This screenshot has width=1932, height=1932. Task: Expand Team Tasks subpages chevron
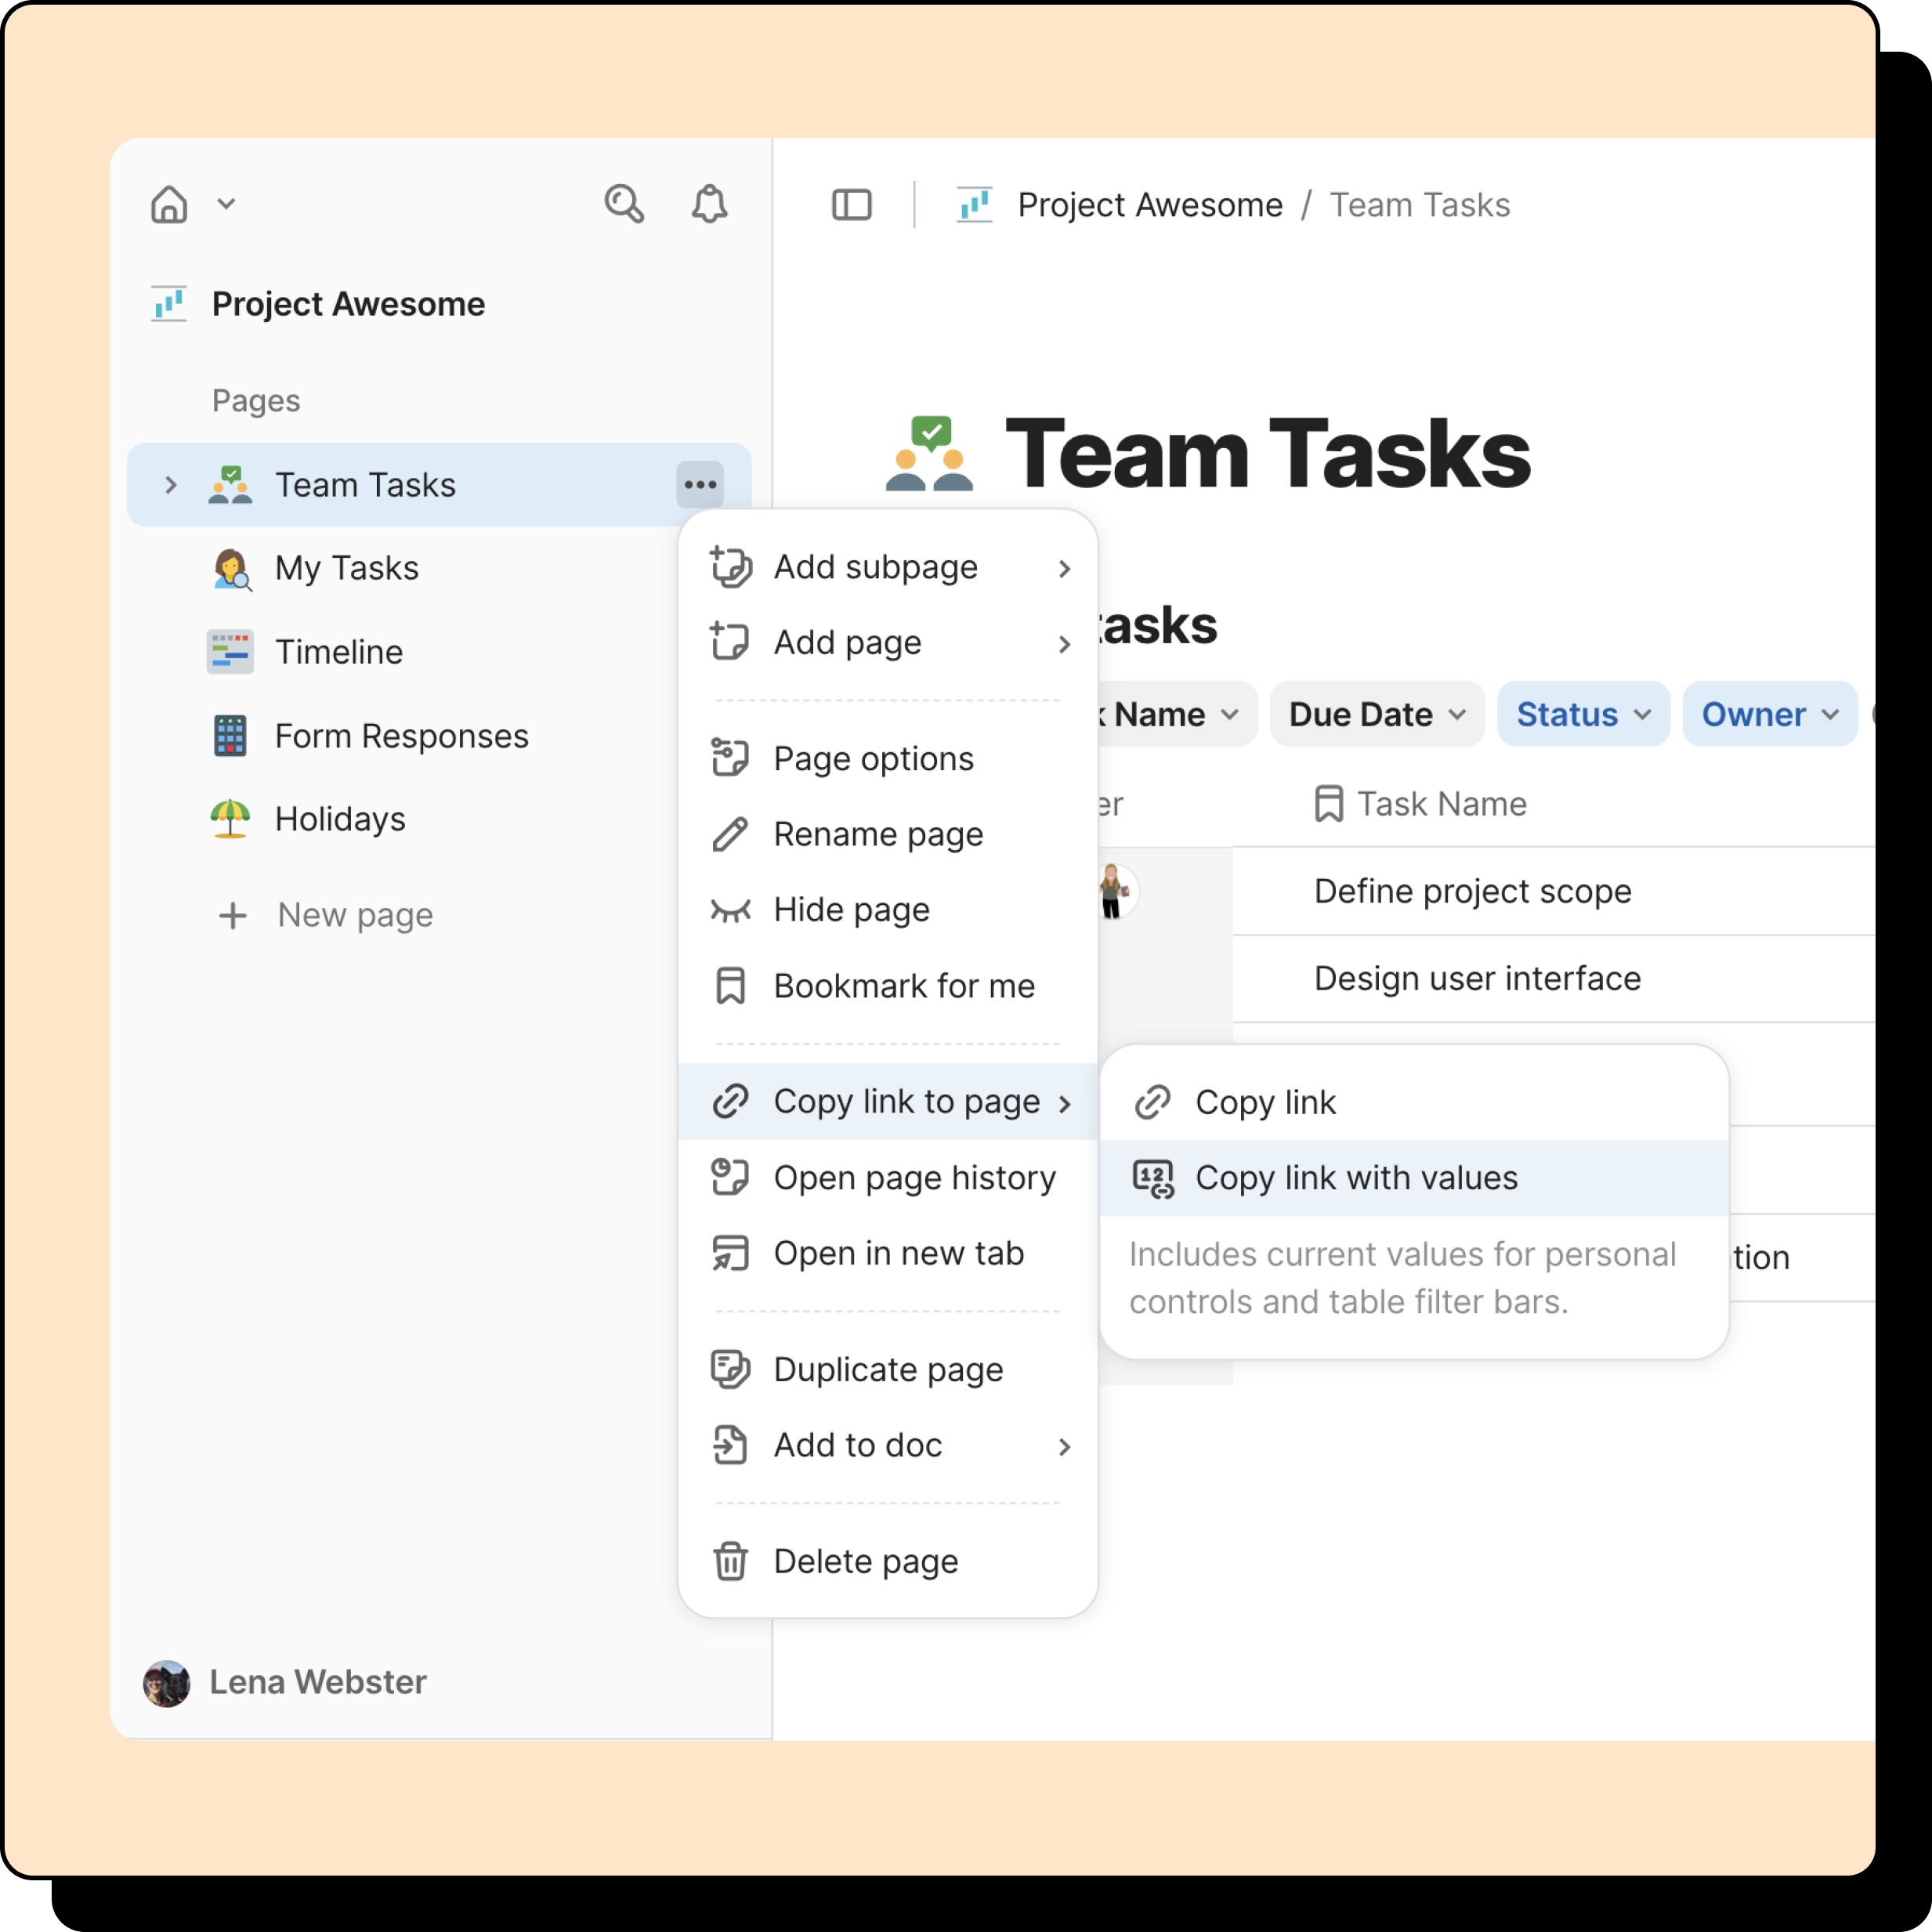coord(171,485)
